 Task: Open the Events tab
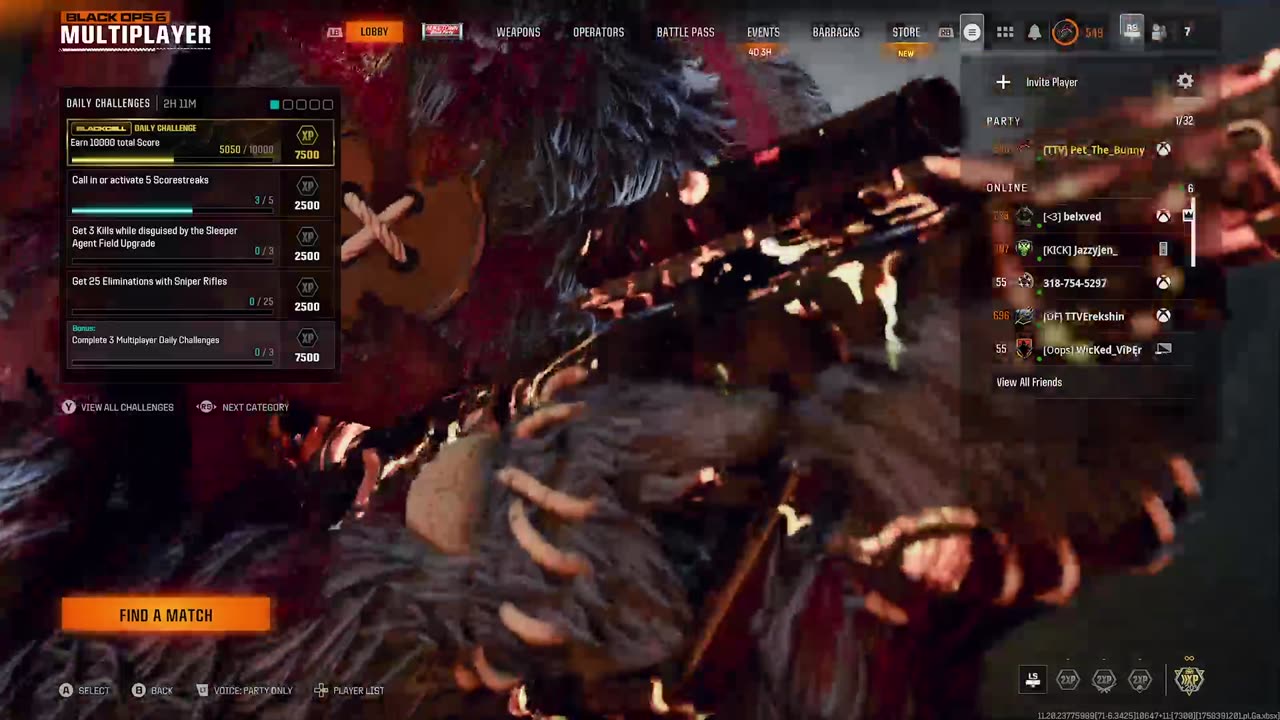763,32
